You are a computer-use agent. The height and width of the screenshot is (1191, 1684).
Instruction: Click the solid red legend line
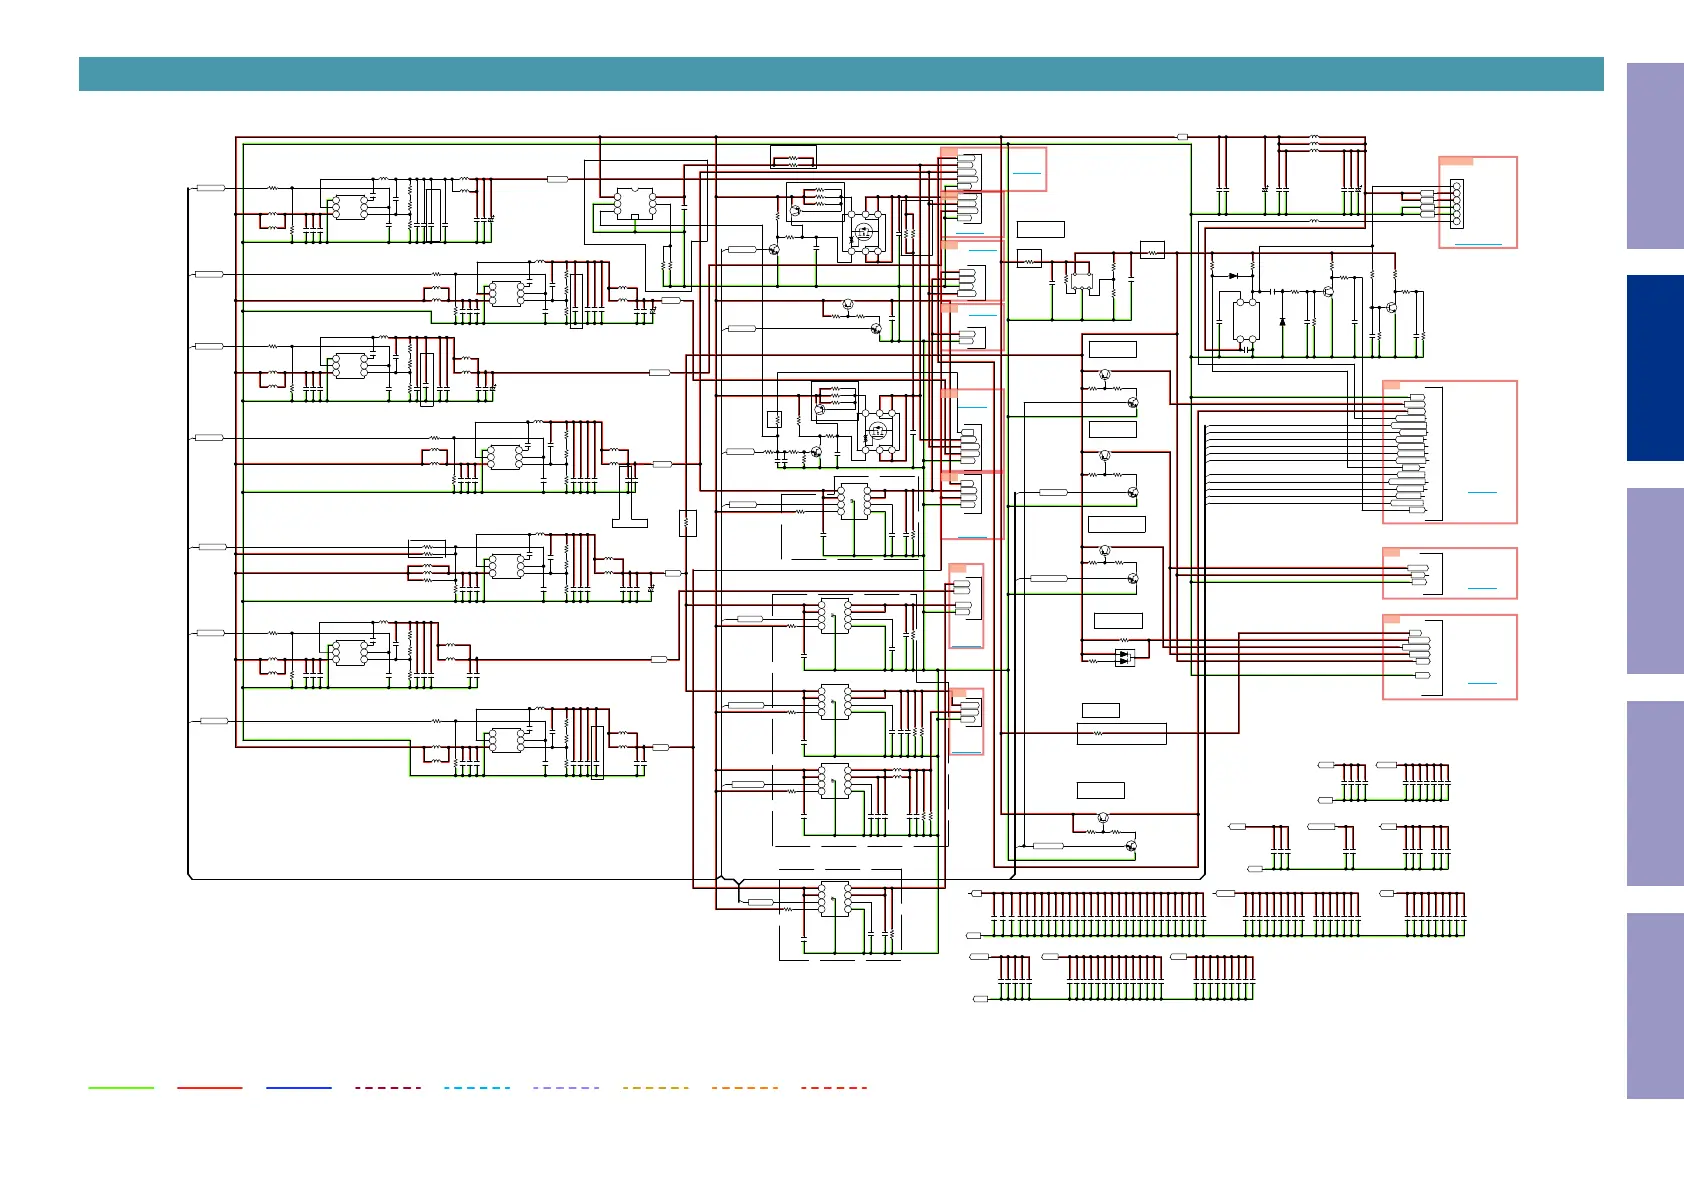(210, 1087)
